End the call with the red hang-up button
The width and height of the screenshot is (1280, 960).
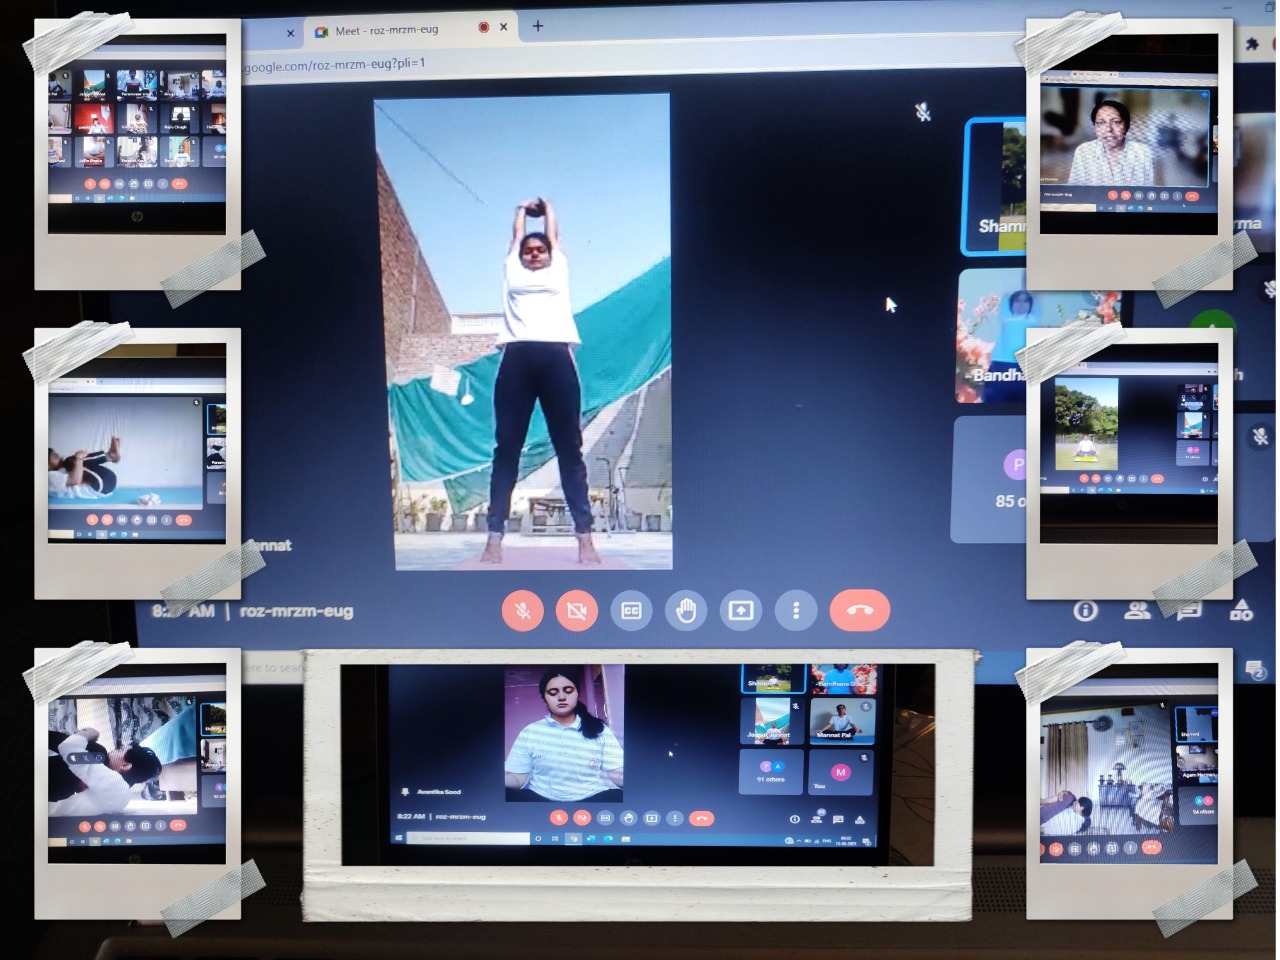[859, 611]
